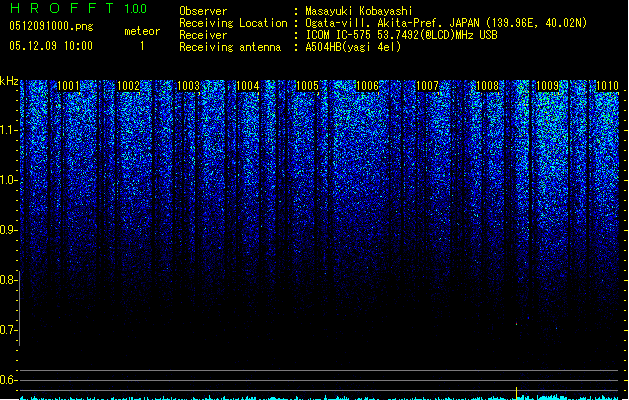Click the Receiving antenna label

click(230, 47)
